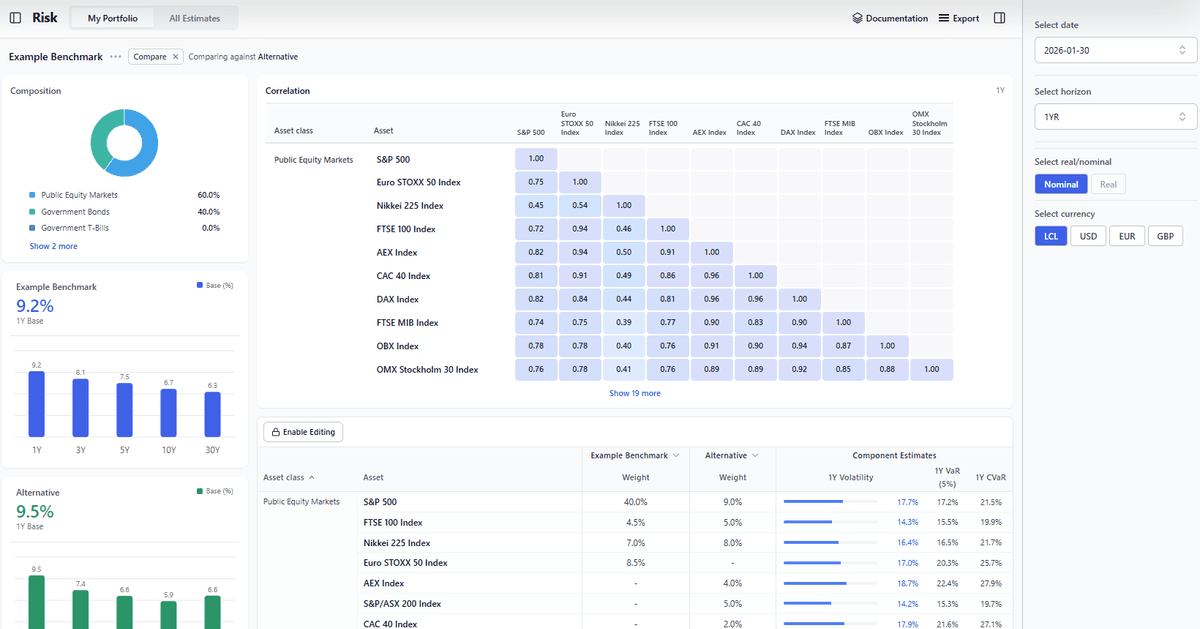Open the 1YR horizon dropdown

tap(1114, 116)
